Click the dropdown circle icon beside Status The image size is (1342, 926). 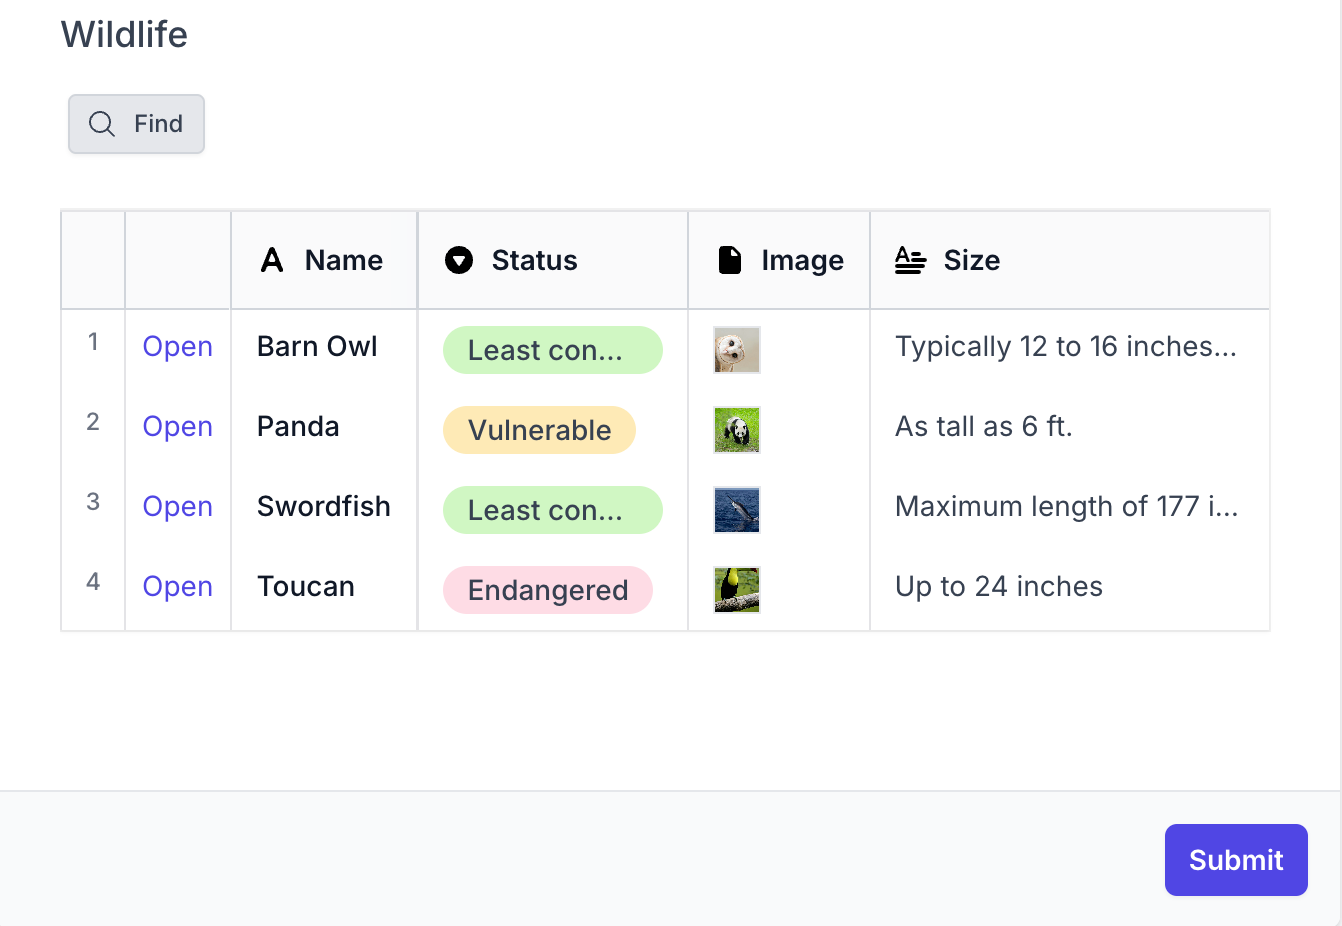click(x=459, y=260)
